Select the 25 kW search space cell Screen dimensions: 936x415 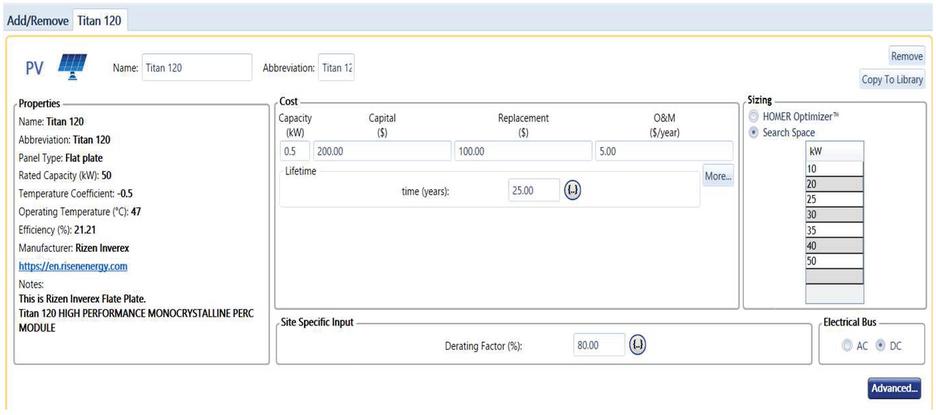[833, 199]
